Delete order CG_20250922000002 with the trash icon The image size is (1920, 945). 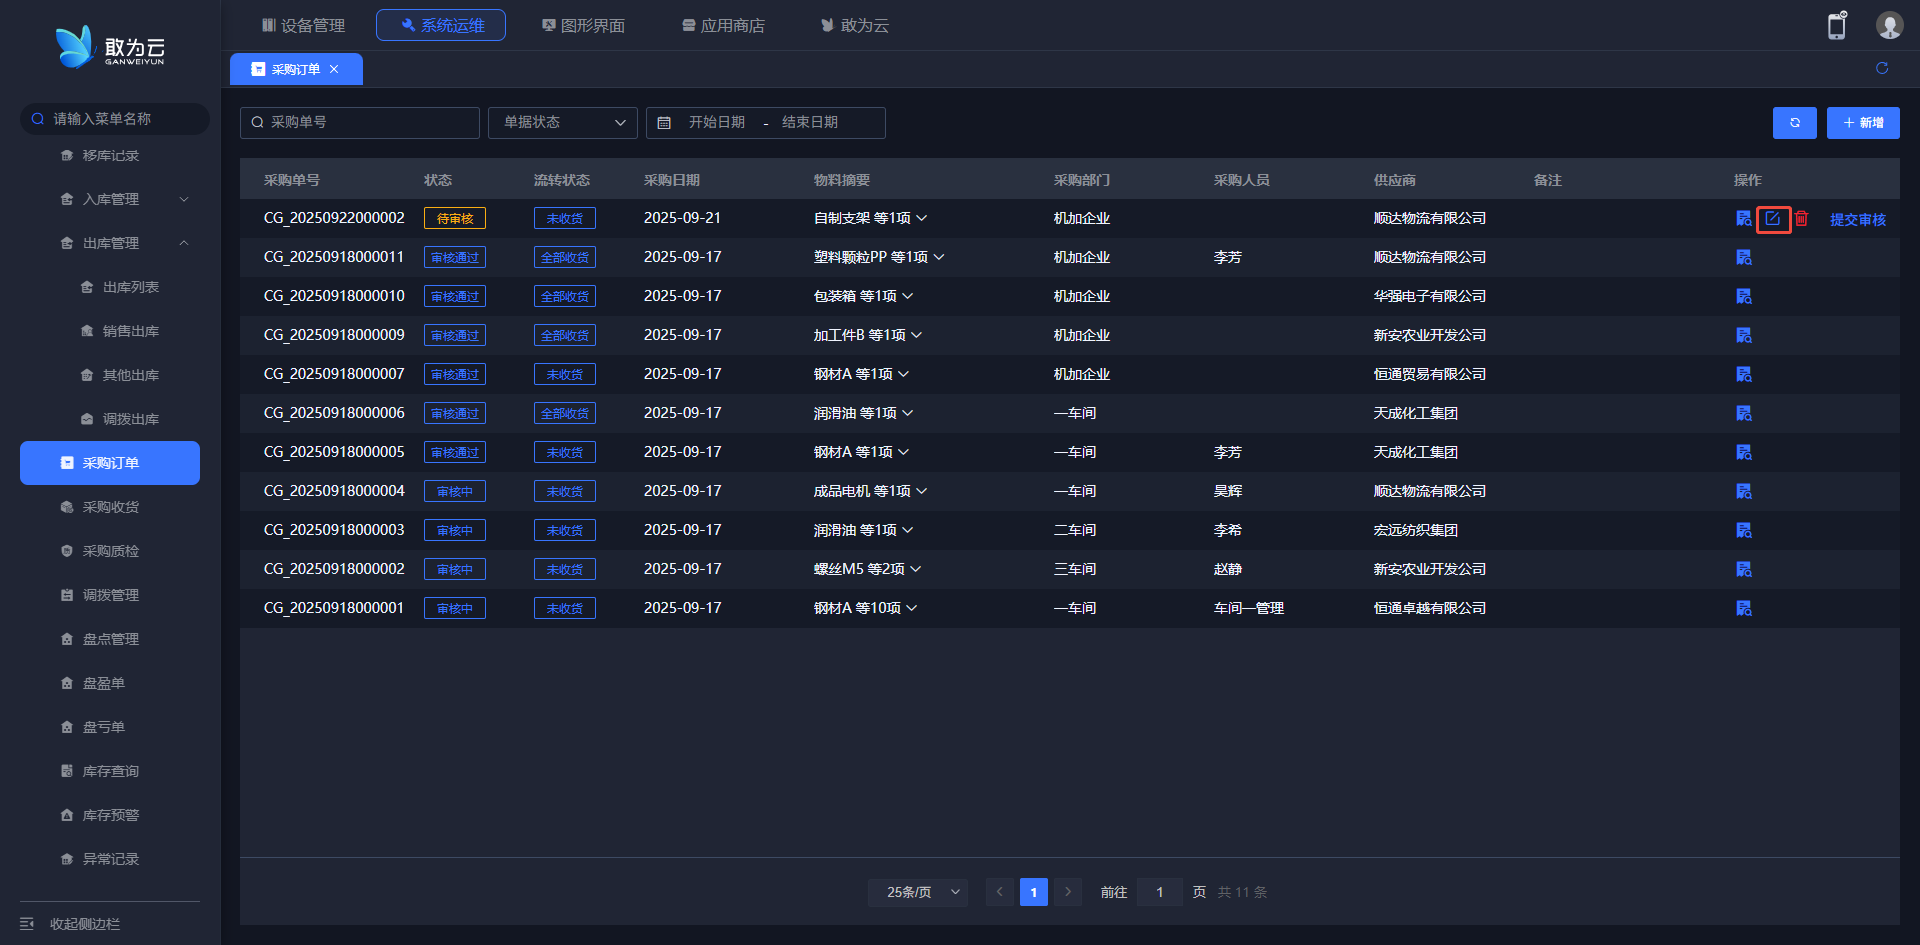pos(1801,219)
